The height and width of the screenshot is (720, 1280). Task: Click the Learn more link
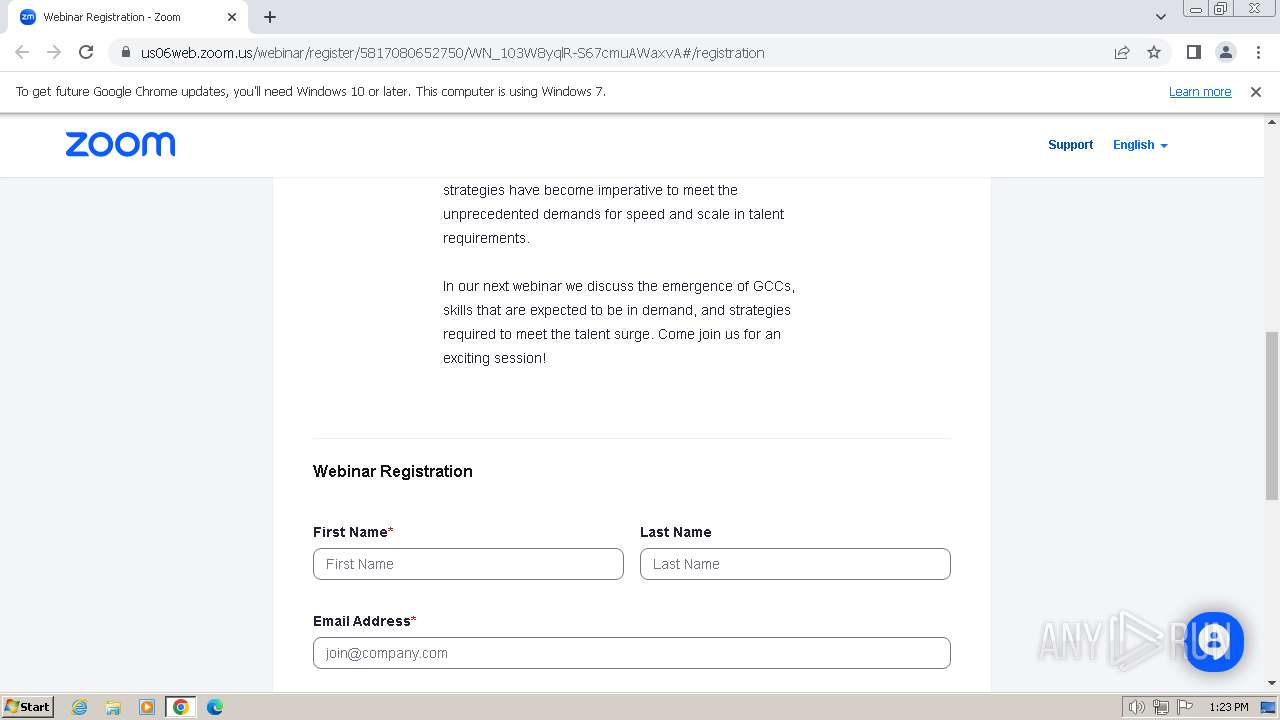pos(1200,91)
